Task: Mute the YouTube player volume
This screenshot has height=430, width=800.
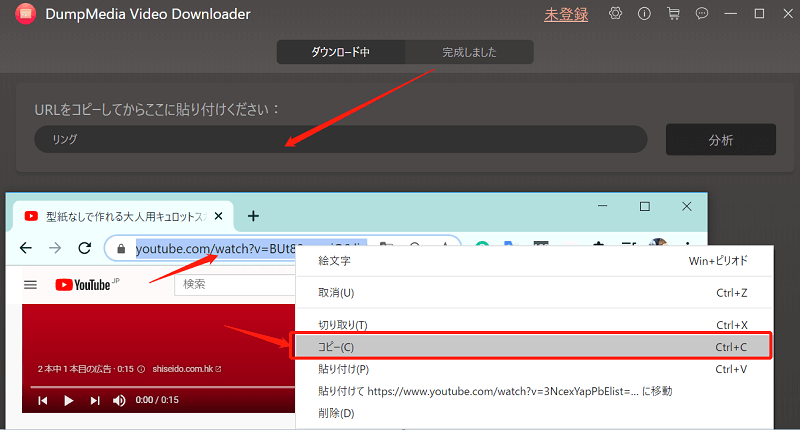Action: coord(119,400)
